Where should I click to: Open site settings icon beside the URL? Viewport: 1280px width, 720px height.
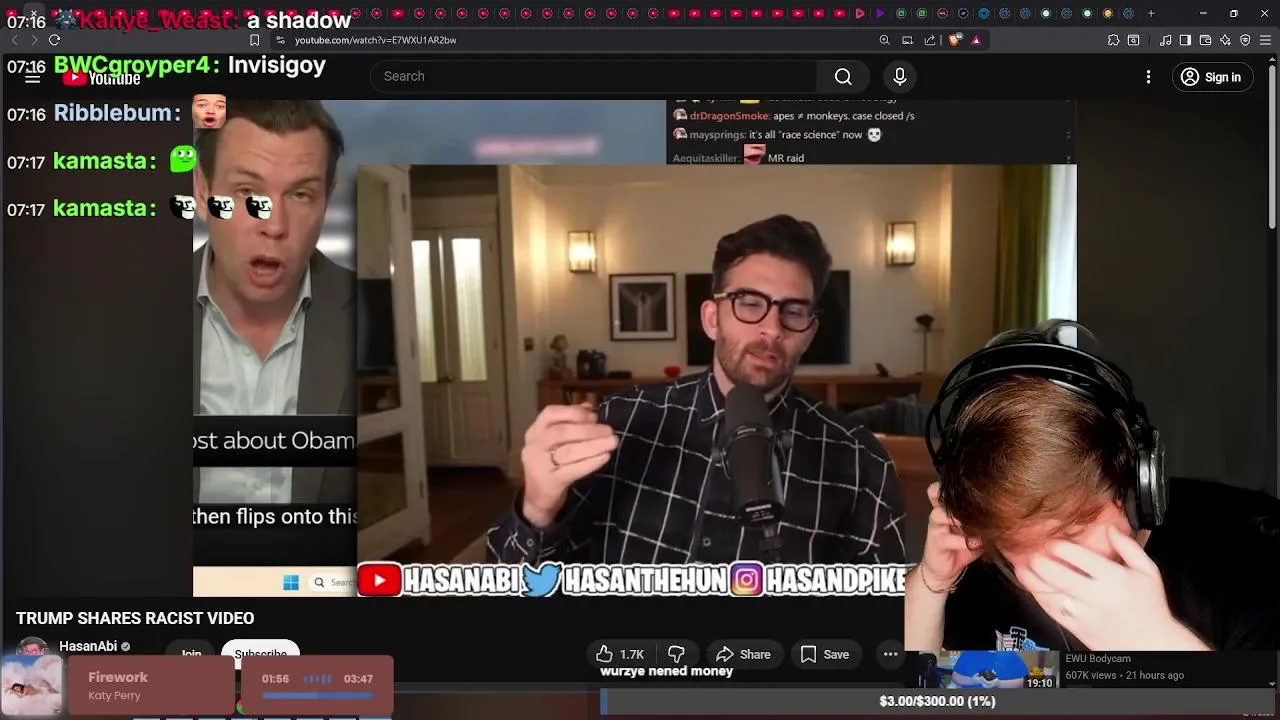click(281, 40)
